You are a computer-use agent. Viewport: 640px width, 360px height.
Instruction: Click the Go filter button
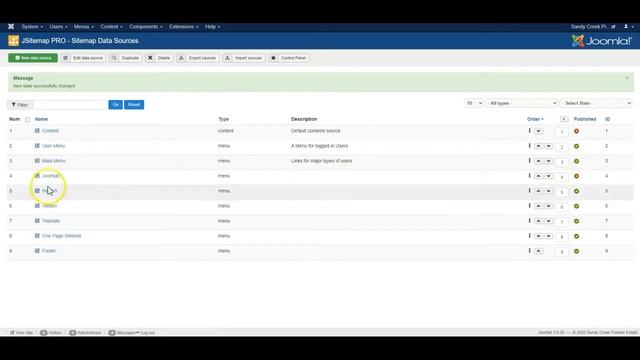116,104
